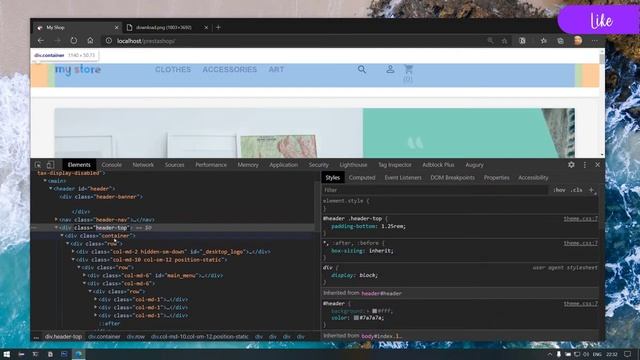The height and width of the screenshot is (360, 640).
Task: Collapse the main node arrow
Action: (45, 181)
